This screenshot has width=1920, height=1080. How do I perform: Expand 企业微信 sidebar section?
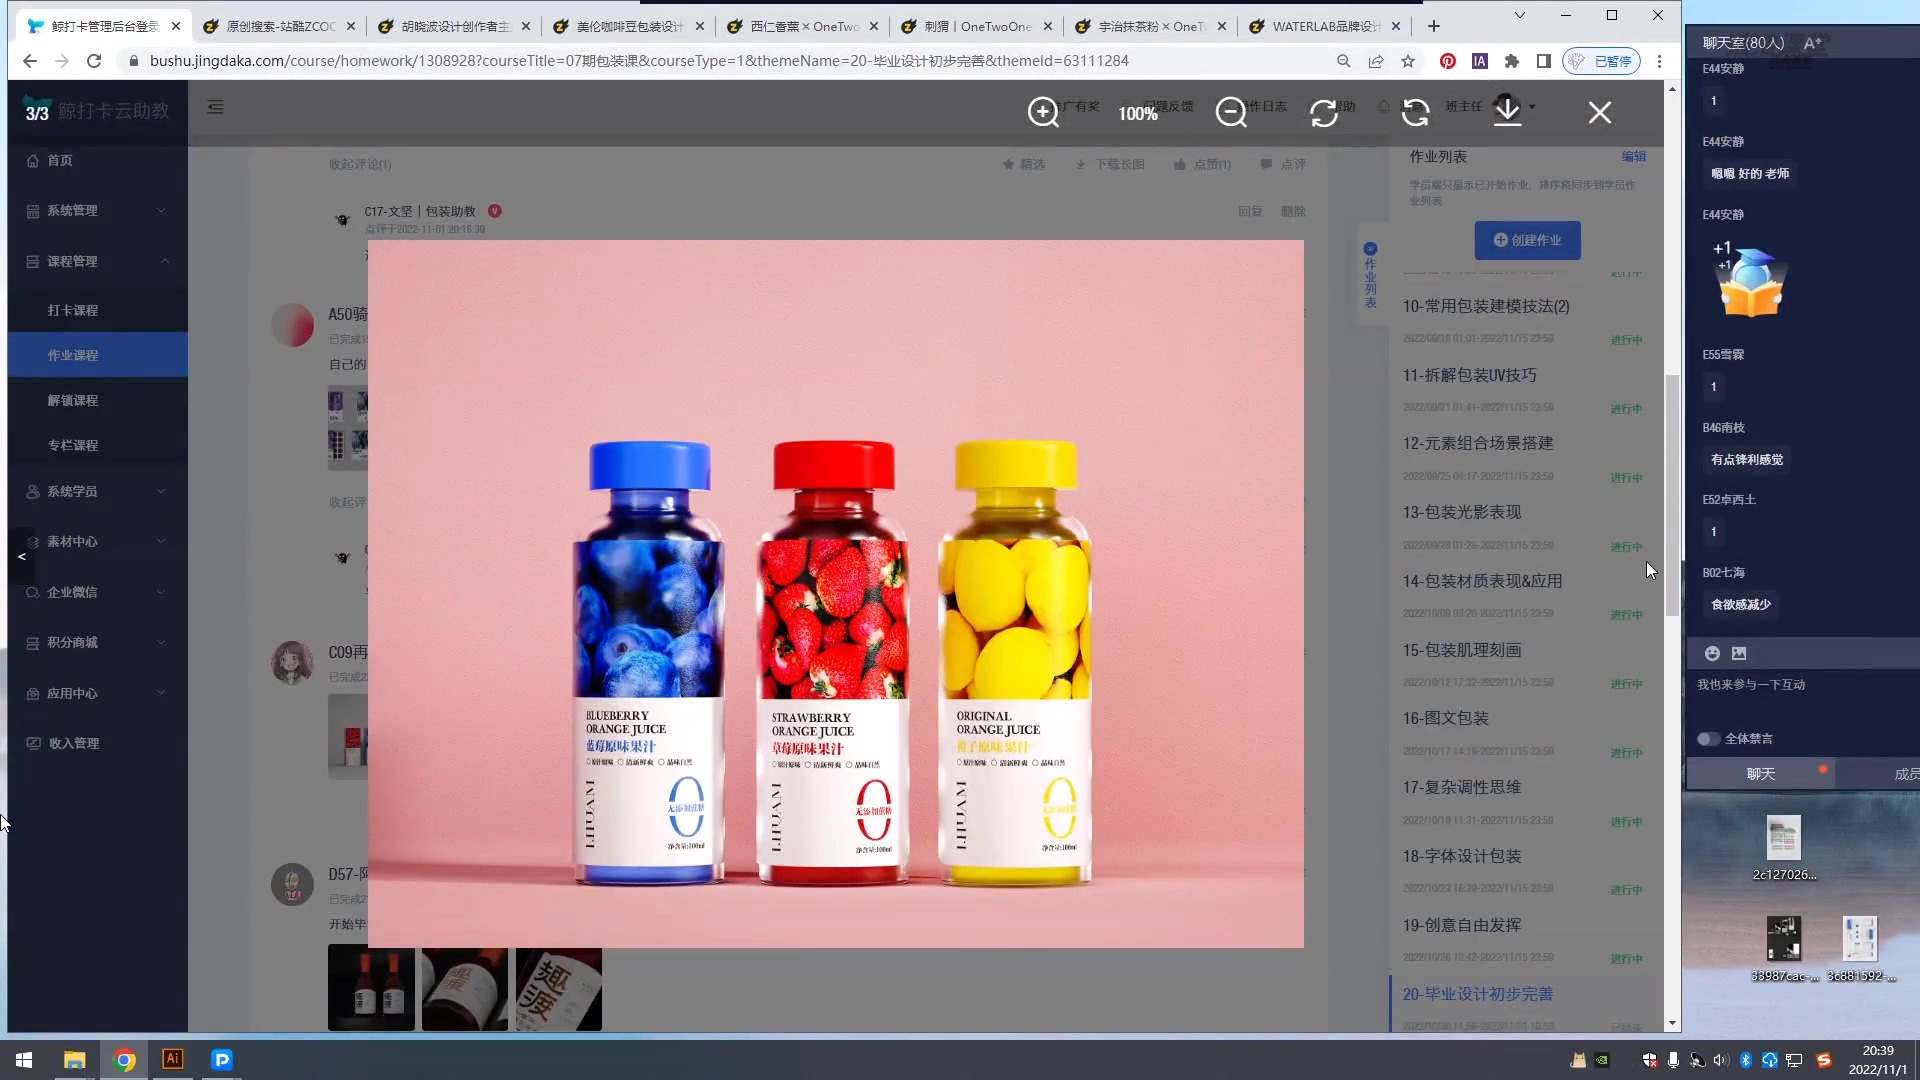click(x=98, y=592)
